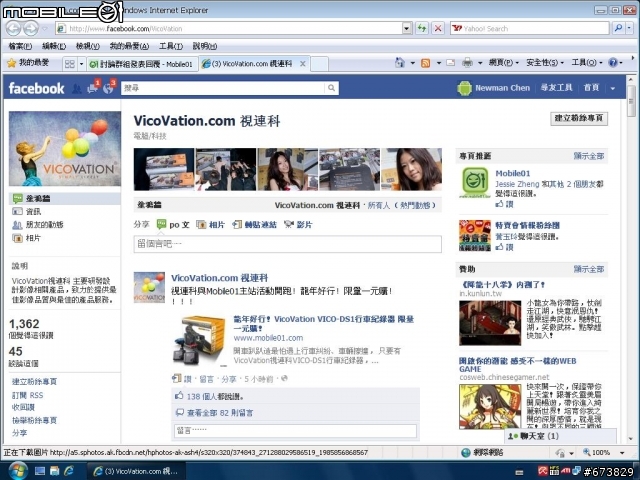Click the DS1 dashcam product thumbnail
The width and height of the screenshot is (640, 480).
[x=199, y=341]
